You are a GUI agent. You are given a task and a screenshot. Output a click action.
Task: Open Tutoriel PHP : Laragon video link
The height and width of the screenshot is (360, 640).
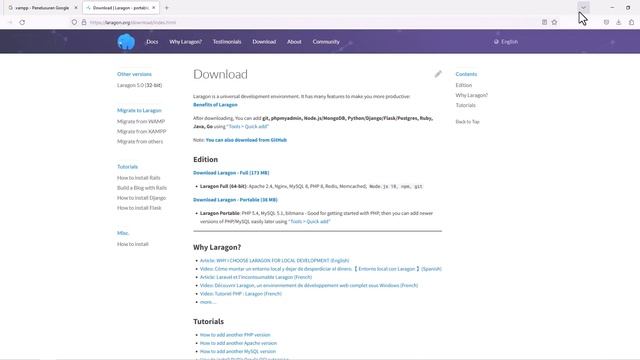point(241,293)
